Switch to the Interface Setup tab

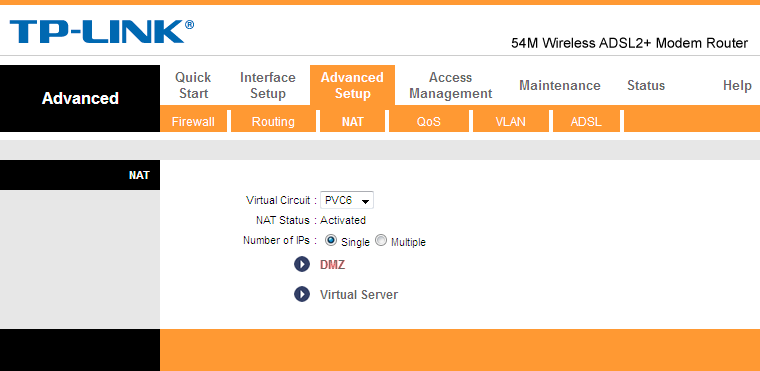coord(268,85)
